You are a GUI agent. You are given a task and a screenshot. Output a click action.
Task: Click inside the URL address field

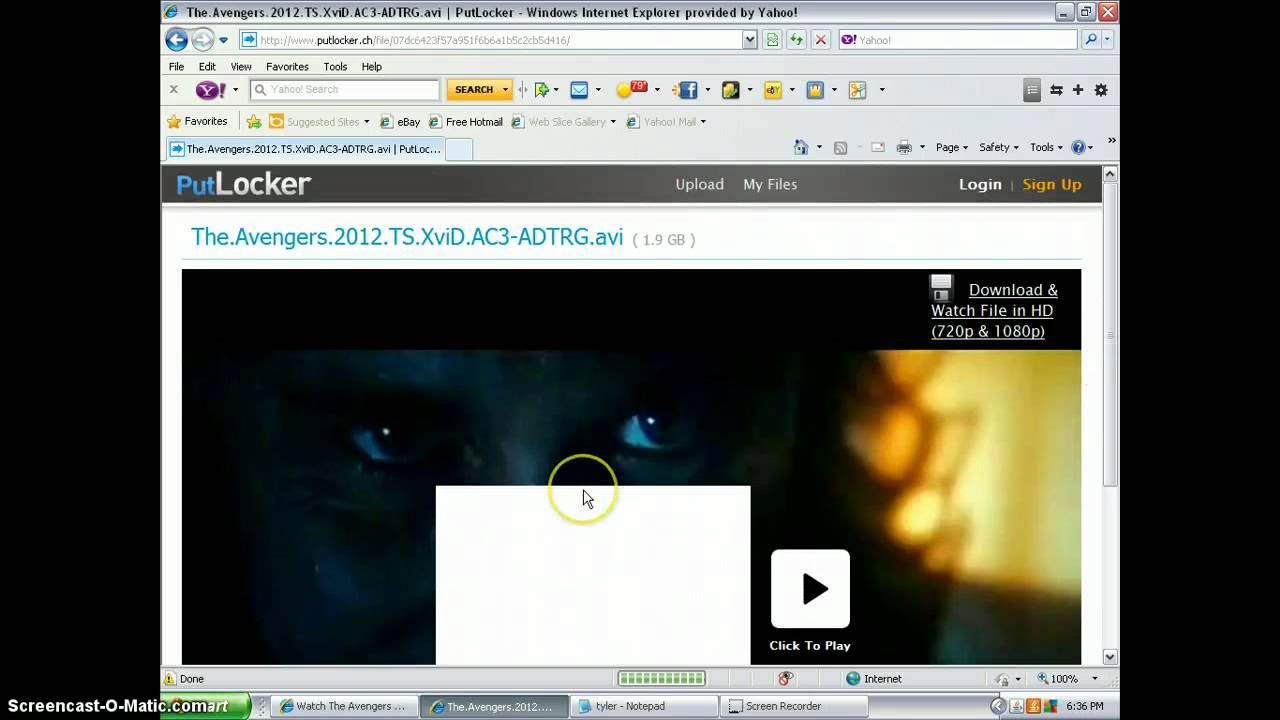500,40
